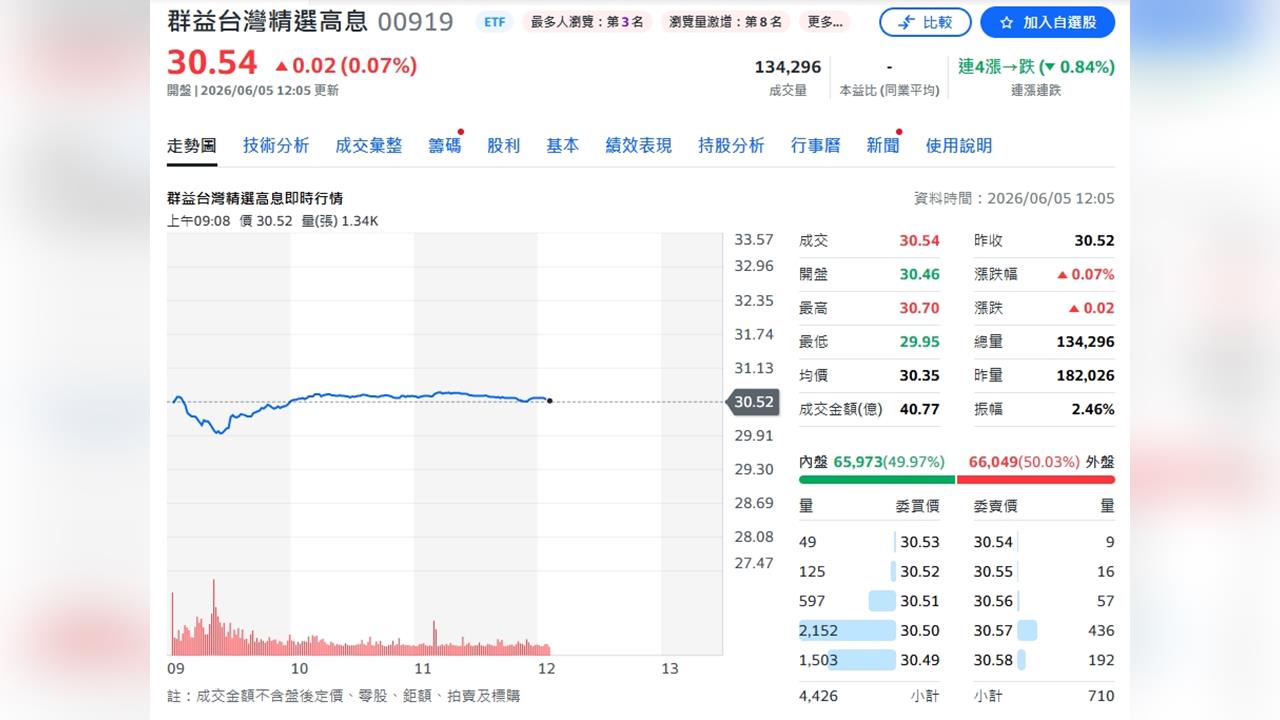Viewport: 1280px width, 720px height.
Task: Open the 成交彙整 tab
Action: tap(369, 146)
